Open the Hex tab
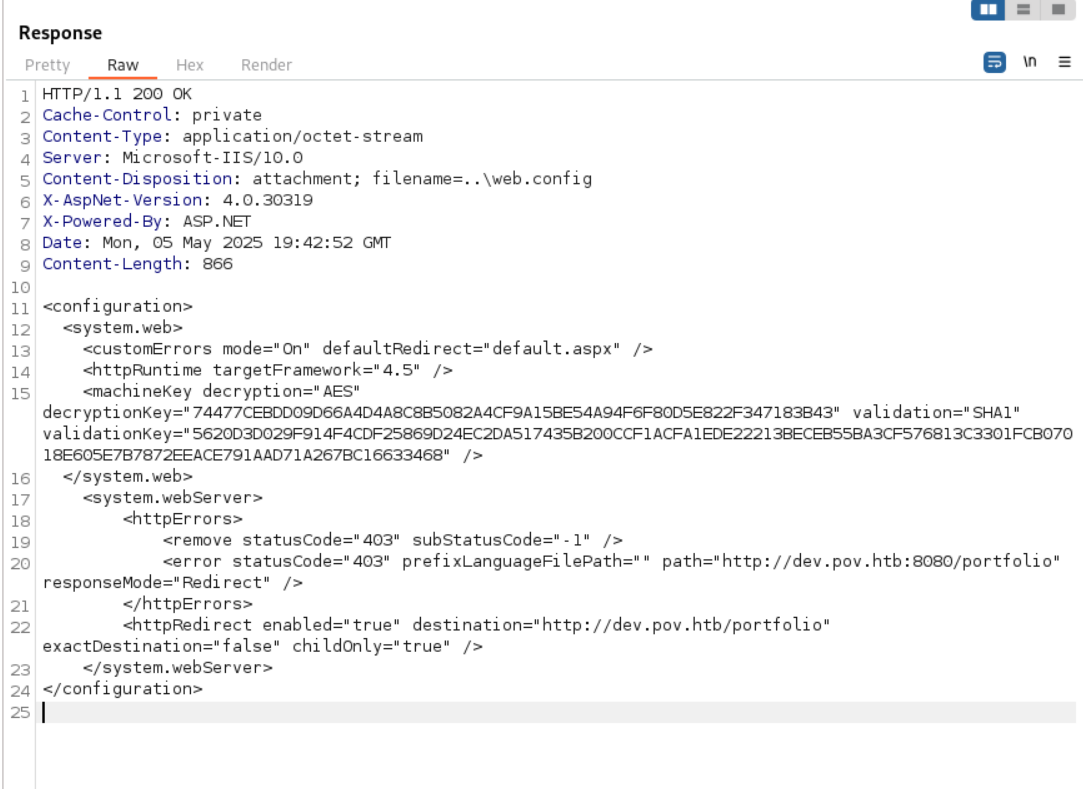 pyautogui.click(x=189, y=65)
